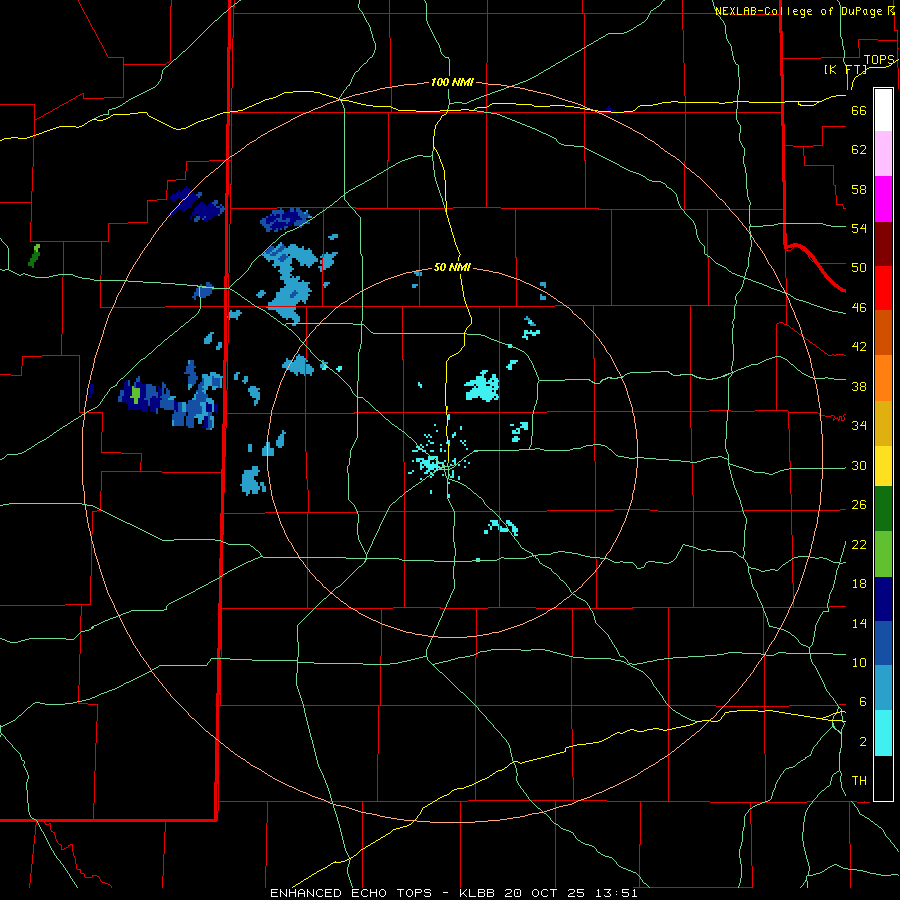Click the magenta legend swatch
Viewport: 900px width, 900px height.
tap(883, 199)
